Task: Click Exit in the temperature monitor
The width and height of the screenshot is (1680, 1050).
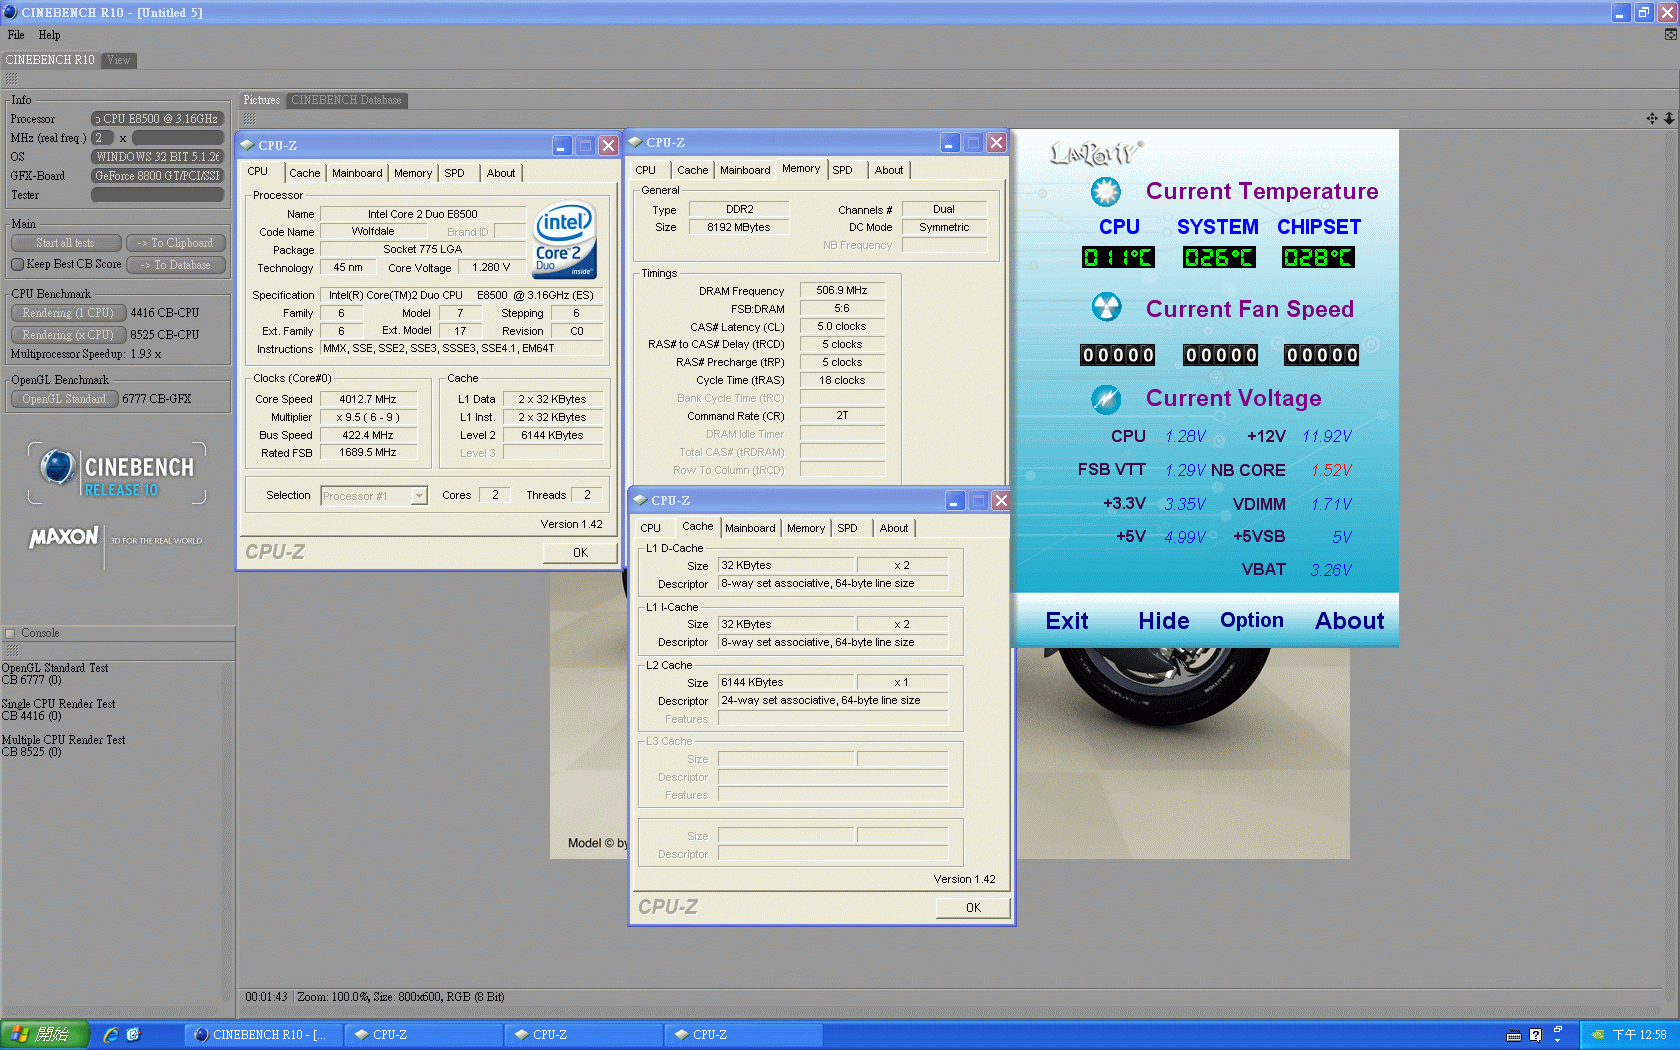Action: pos(1067,621)
